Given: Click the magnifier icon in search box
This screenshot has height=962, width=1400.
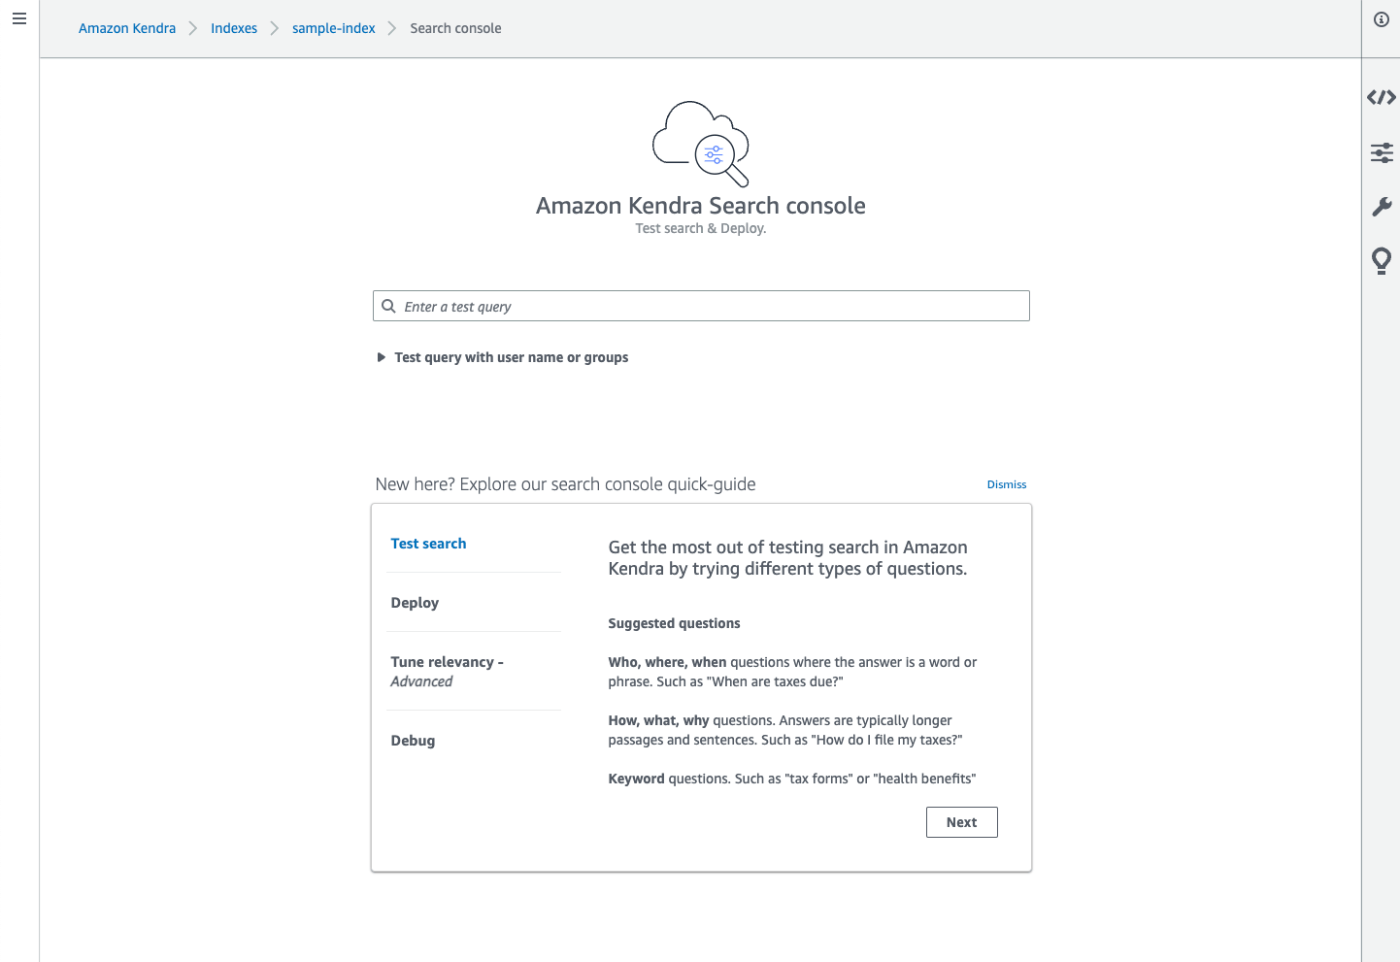Looking at the screenshot, I should pyautogui.click(x=389, y=306).
